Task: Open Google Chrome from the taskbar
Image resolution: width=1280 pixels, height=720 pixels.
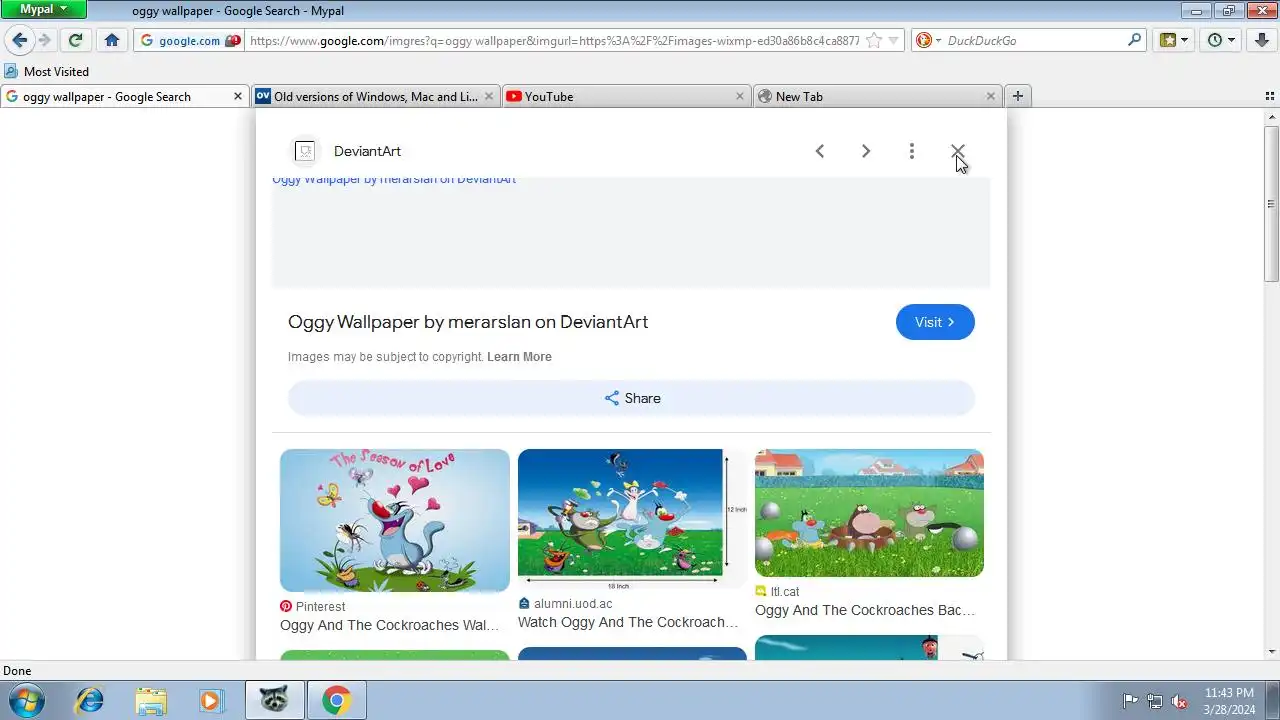Action: [x=336, y=701]
